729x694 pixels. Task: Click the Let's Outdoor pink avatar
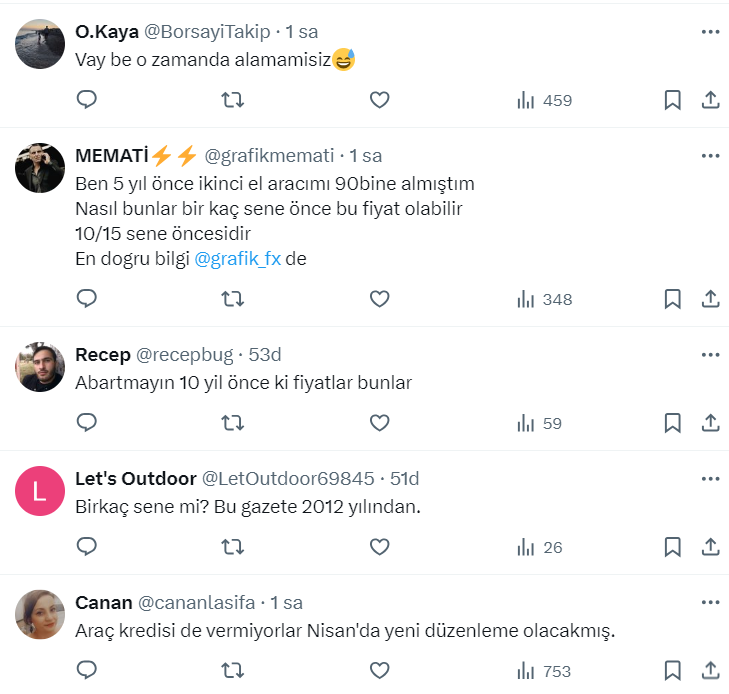pyautogui.click(x=40, y=492)
